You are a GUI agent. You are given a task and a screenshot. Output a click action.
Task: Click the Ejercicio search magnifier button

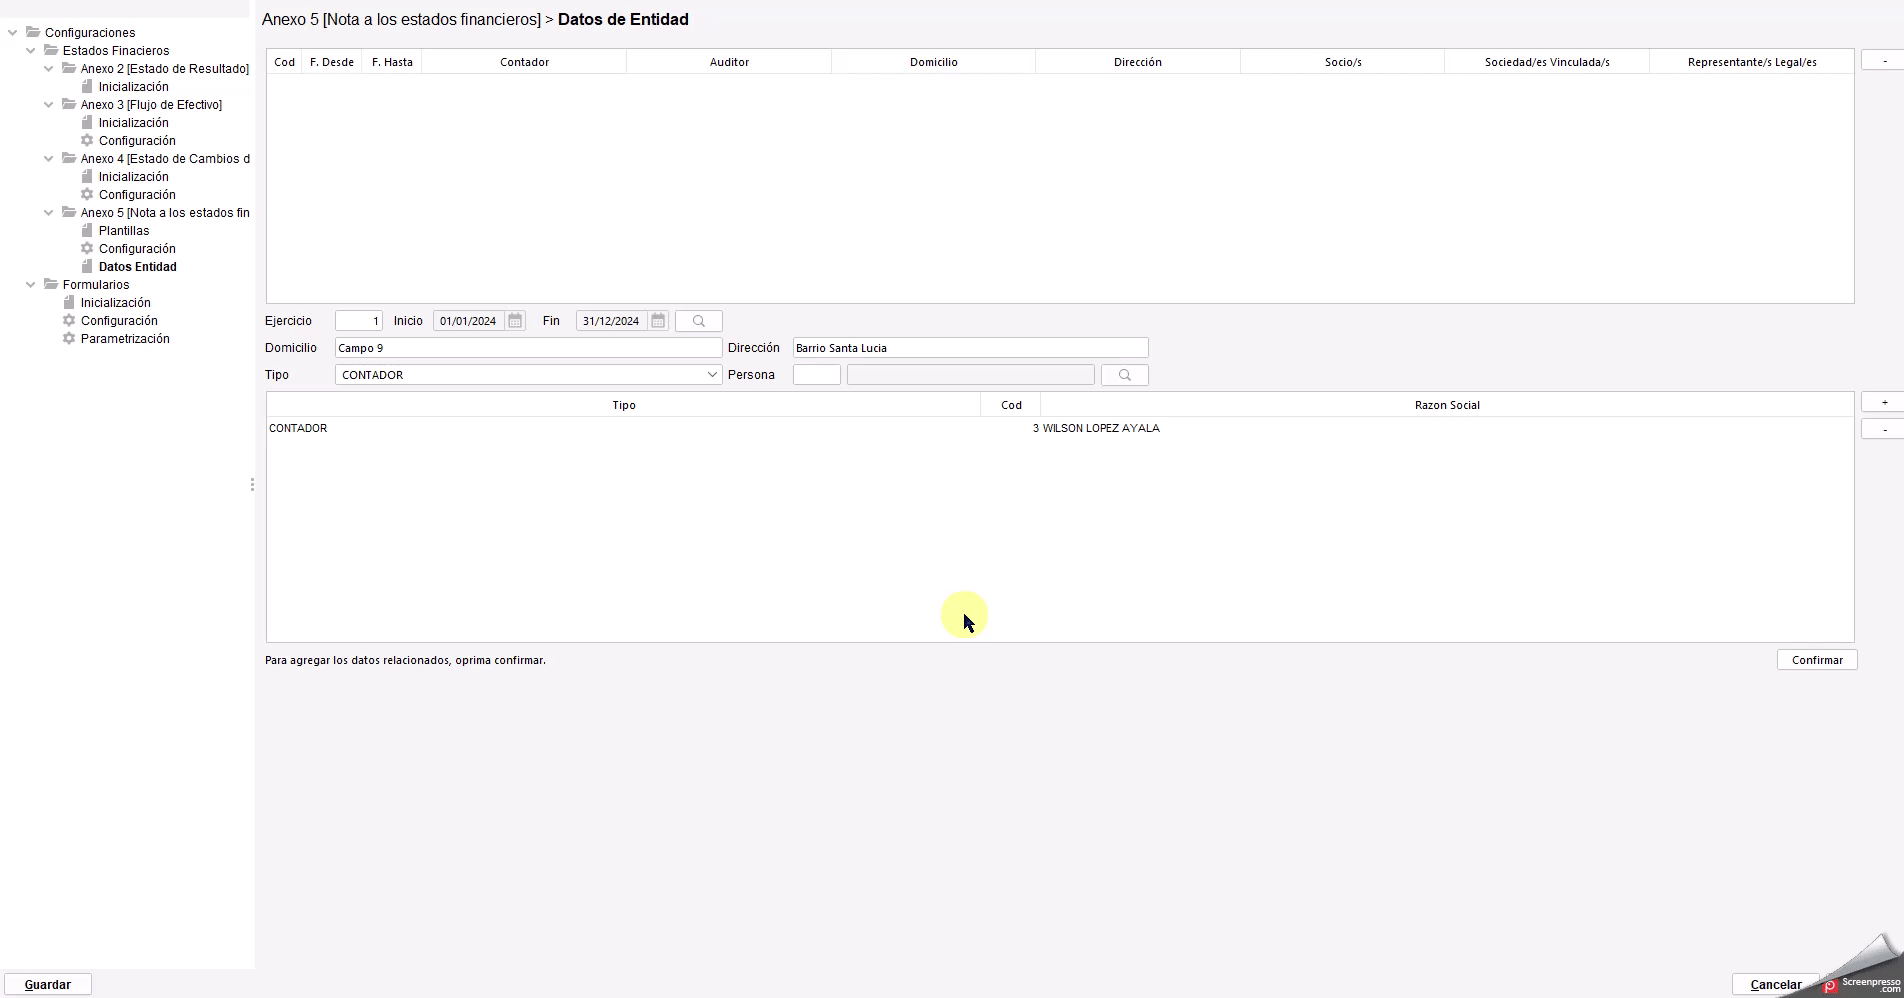[x=699, y=321]
